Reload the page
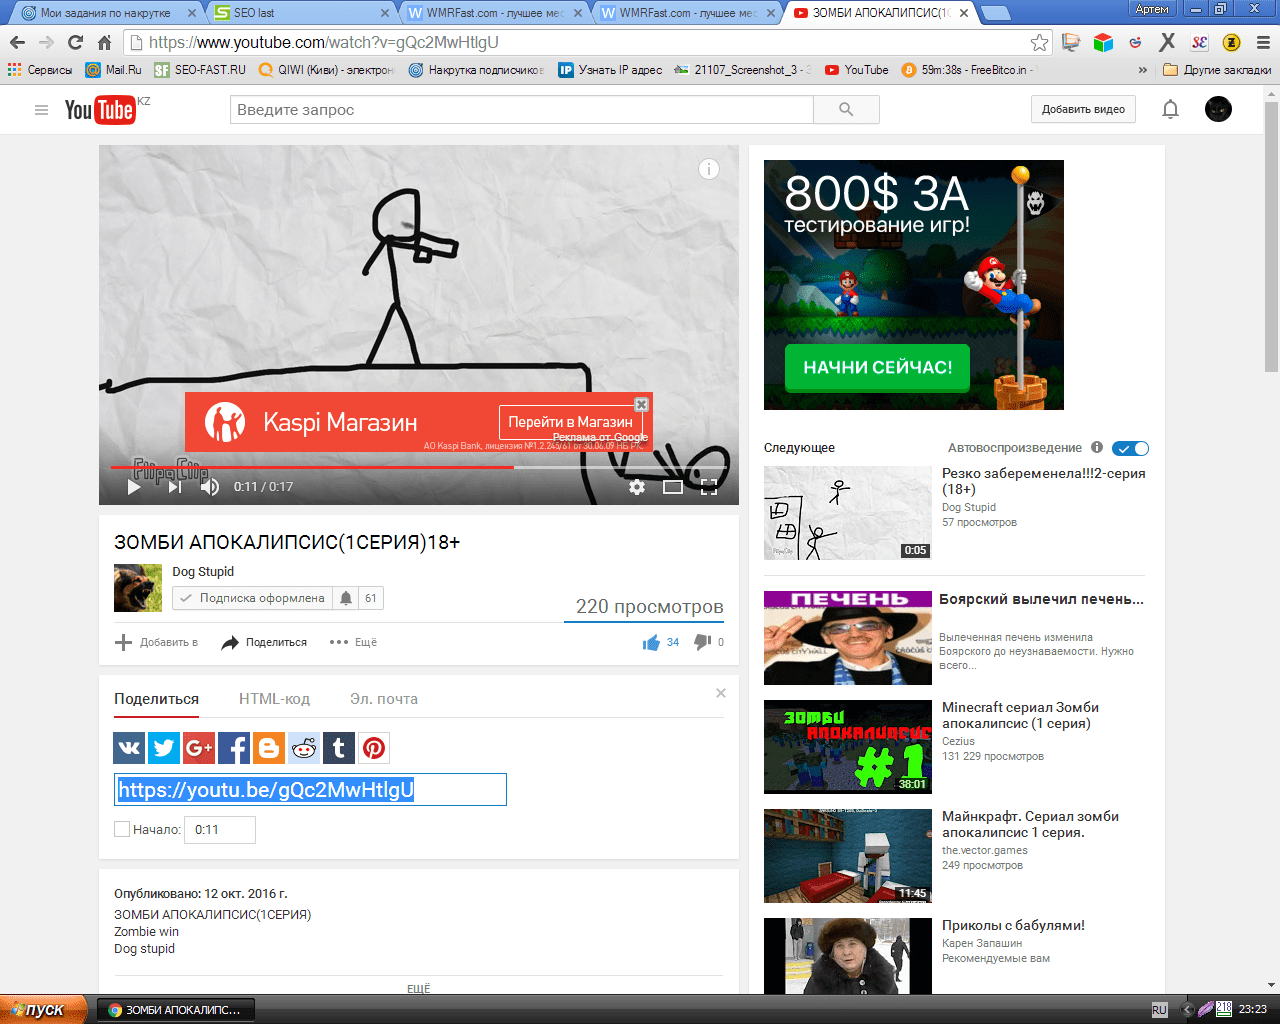Screen dimensions: 1280x1024 coord(75,42)
